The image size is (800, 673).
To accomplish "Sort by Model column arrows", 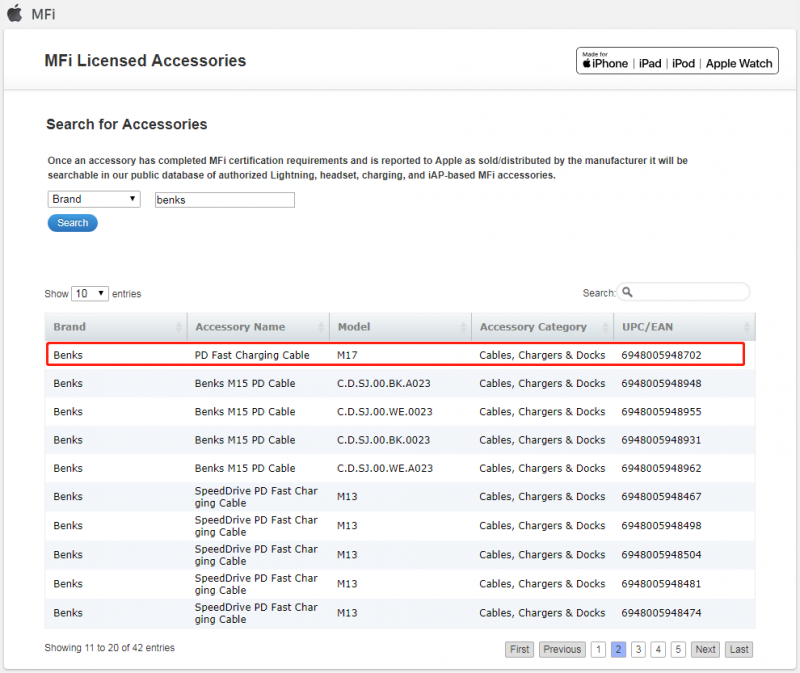I will point(463,327).
